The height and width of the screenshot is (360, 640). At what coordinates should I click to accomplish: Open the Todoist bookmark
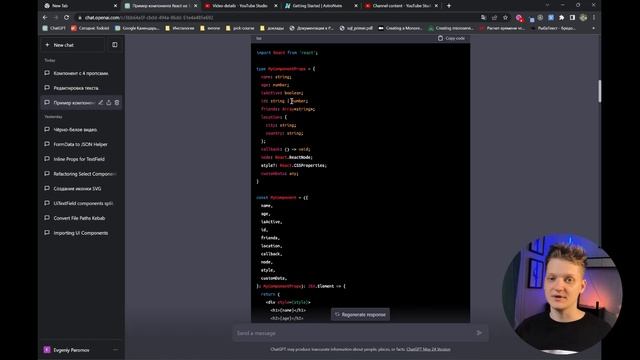[90, 28]
